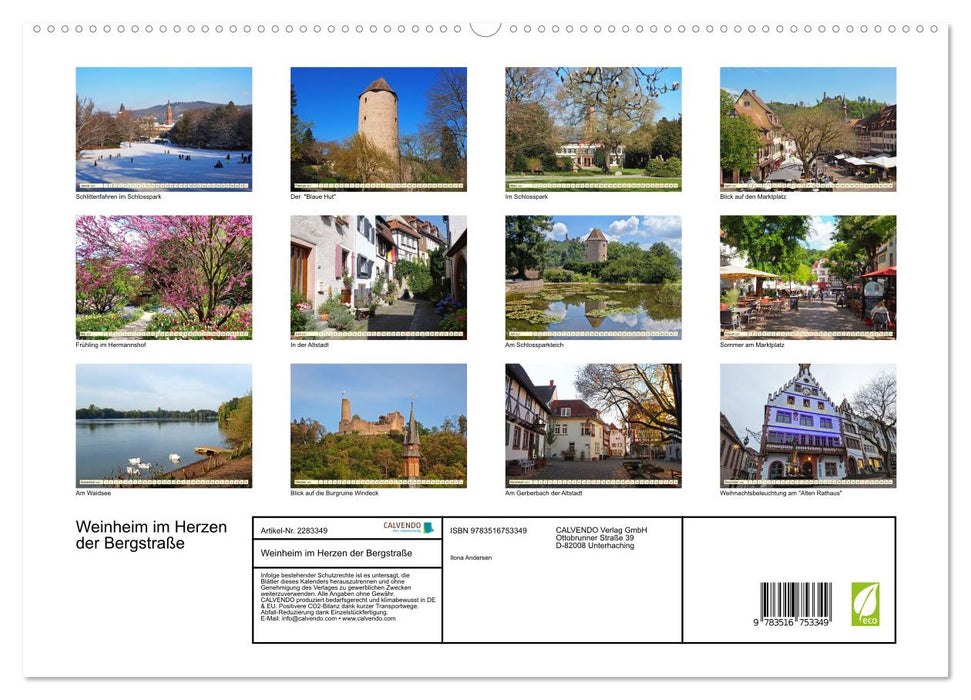Image resolution: width=971 pixels, height=700 pixels.
Task: Click the caption Am Schlossparkteich
Action: click(534, 345)
